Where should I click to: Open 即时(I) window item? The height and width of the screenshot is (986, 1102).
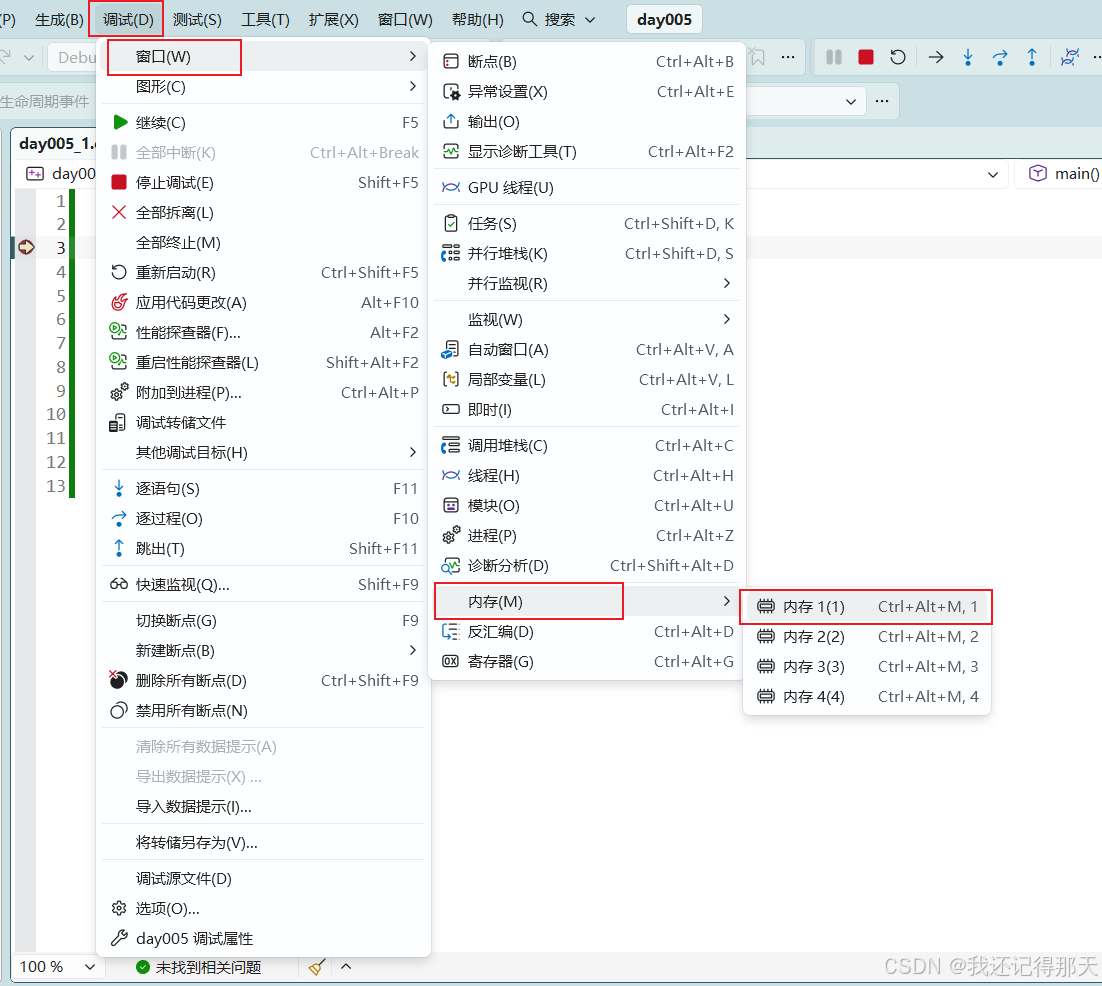pos(587,410)
